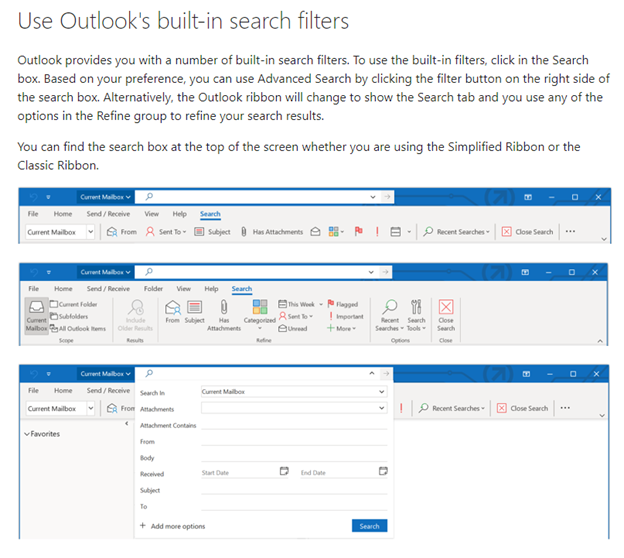624x558 pixels.
Task: Open Search Tools in Classic Ribbon image
Action: coord(416,315)
